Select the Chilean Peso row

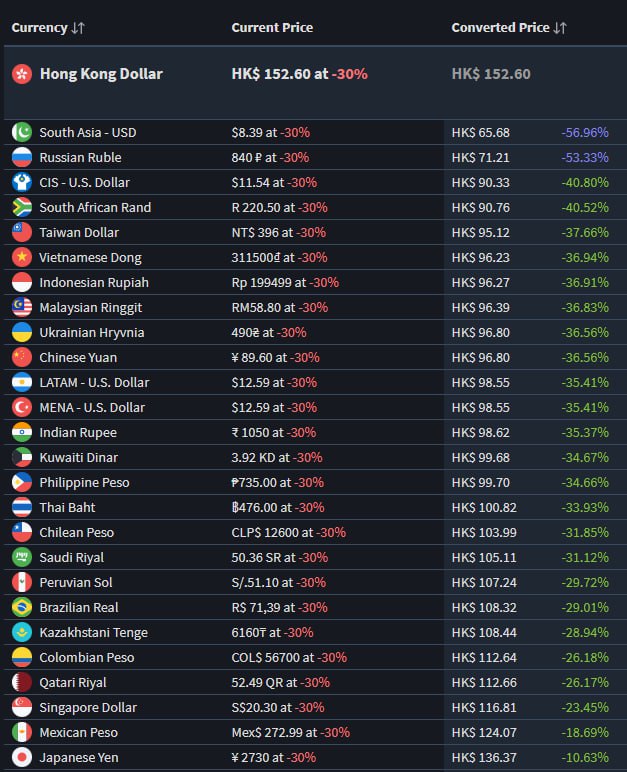point(315,532)
